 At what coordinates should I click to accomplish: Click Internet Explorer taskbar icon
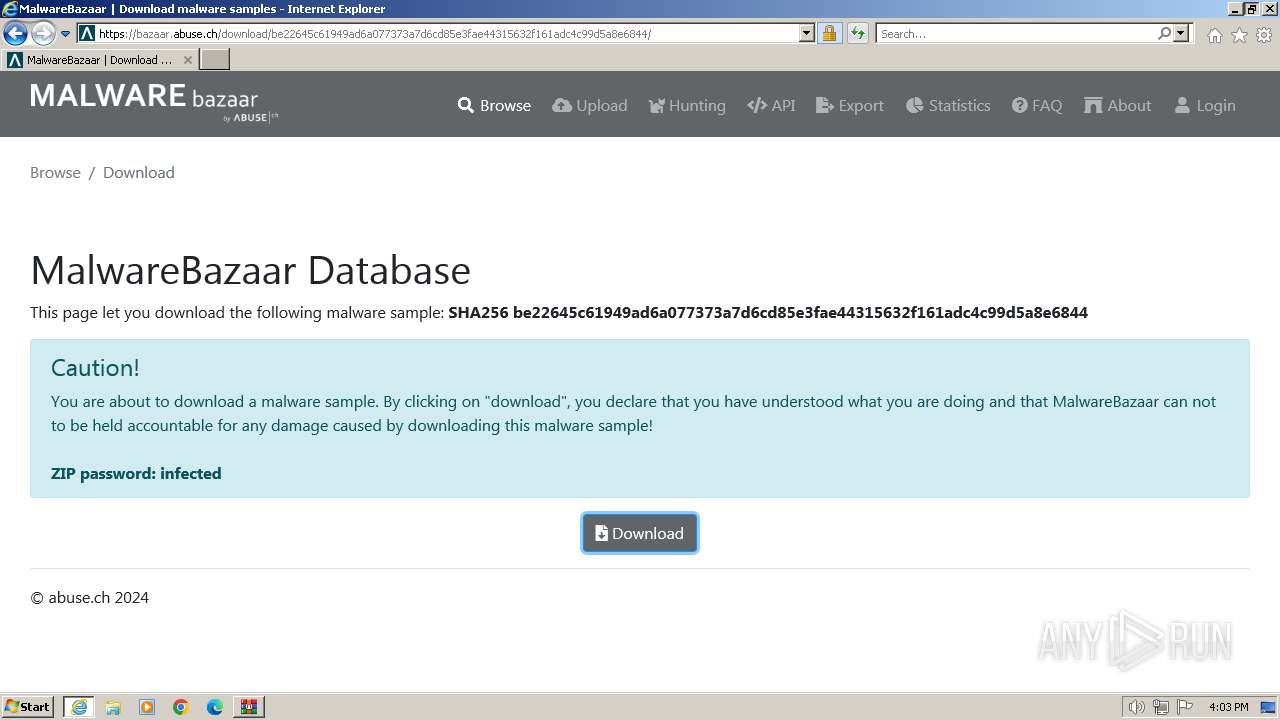[x=79, y=707]
